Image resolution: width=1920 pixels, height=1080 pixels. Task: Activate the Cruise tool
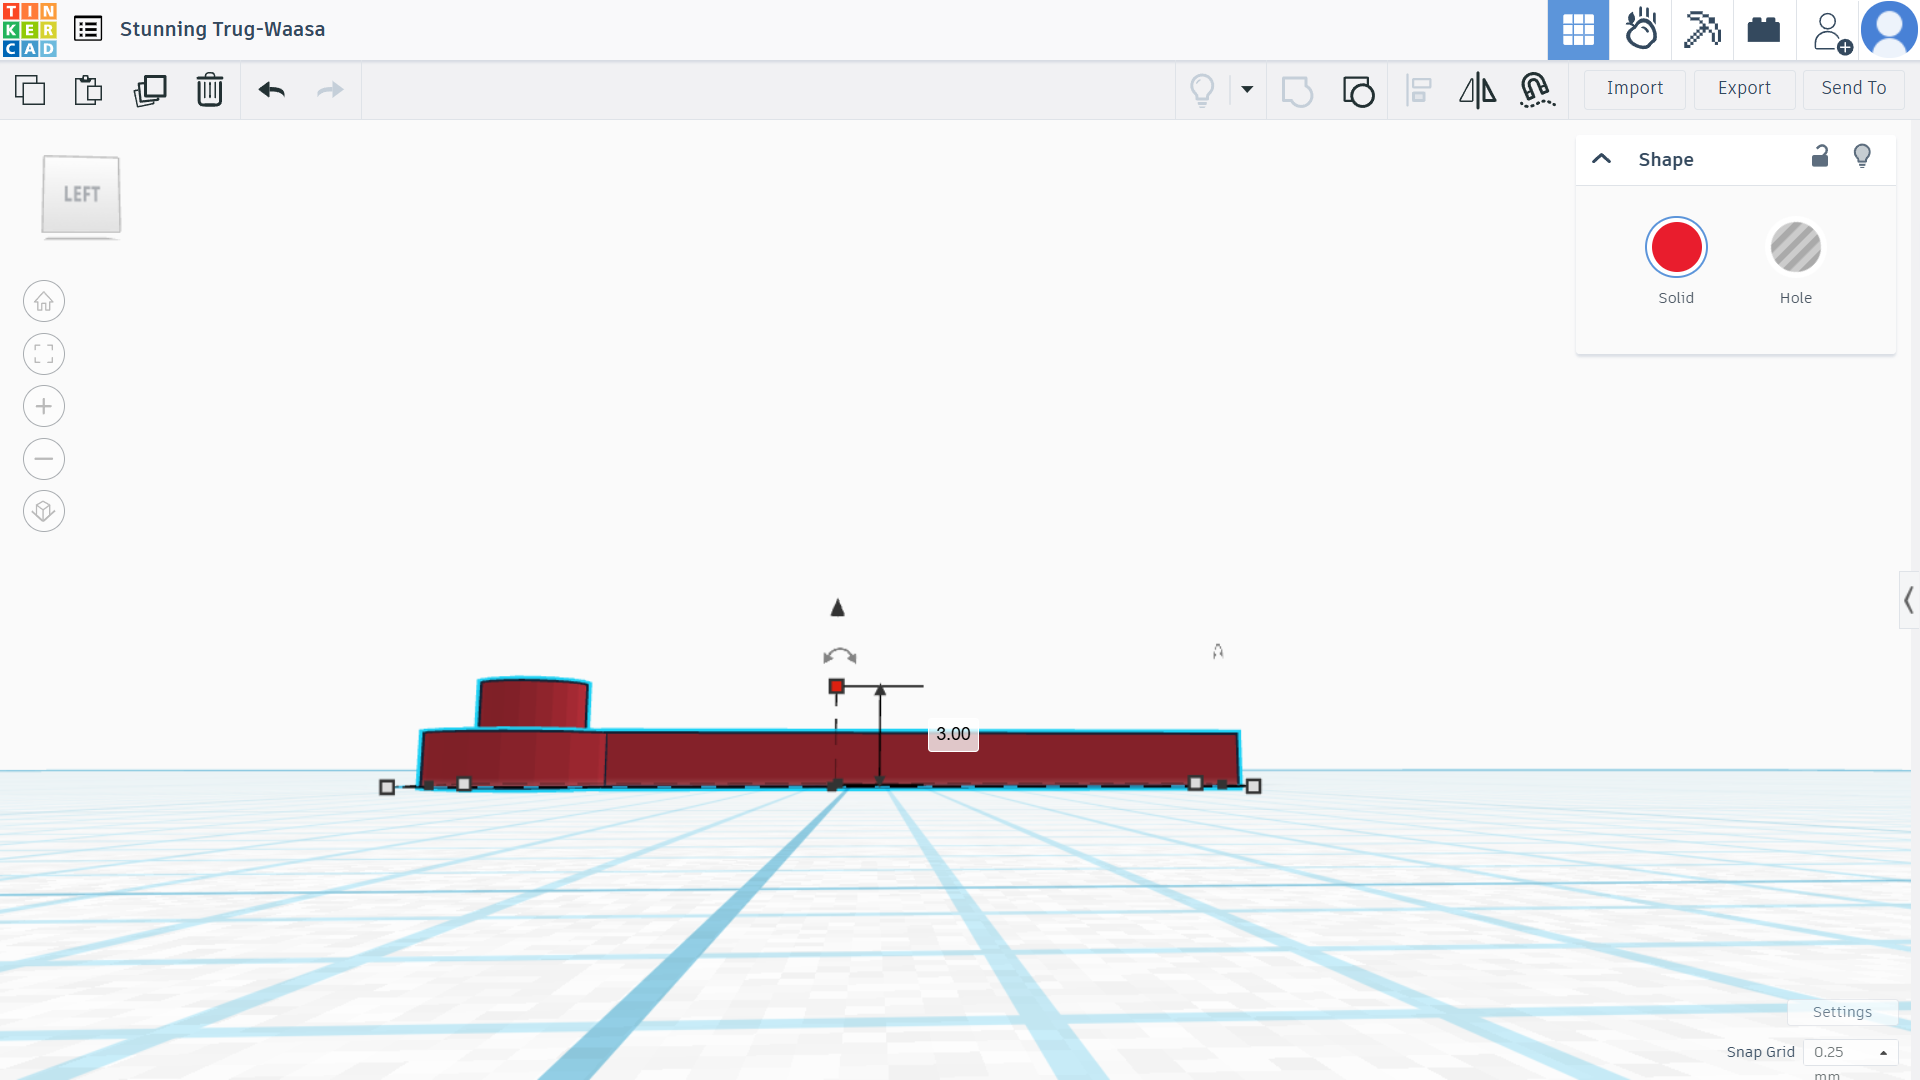tap(1537, 90)
